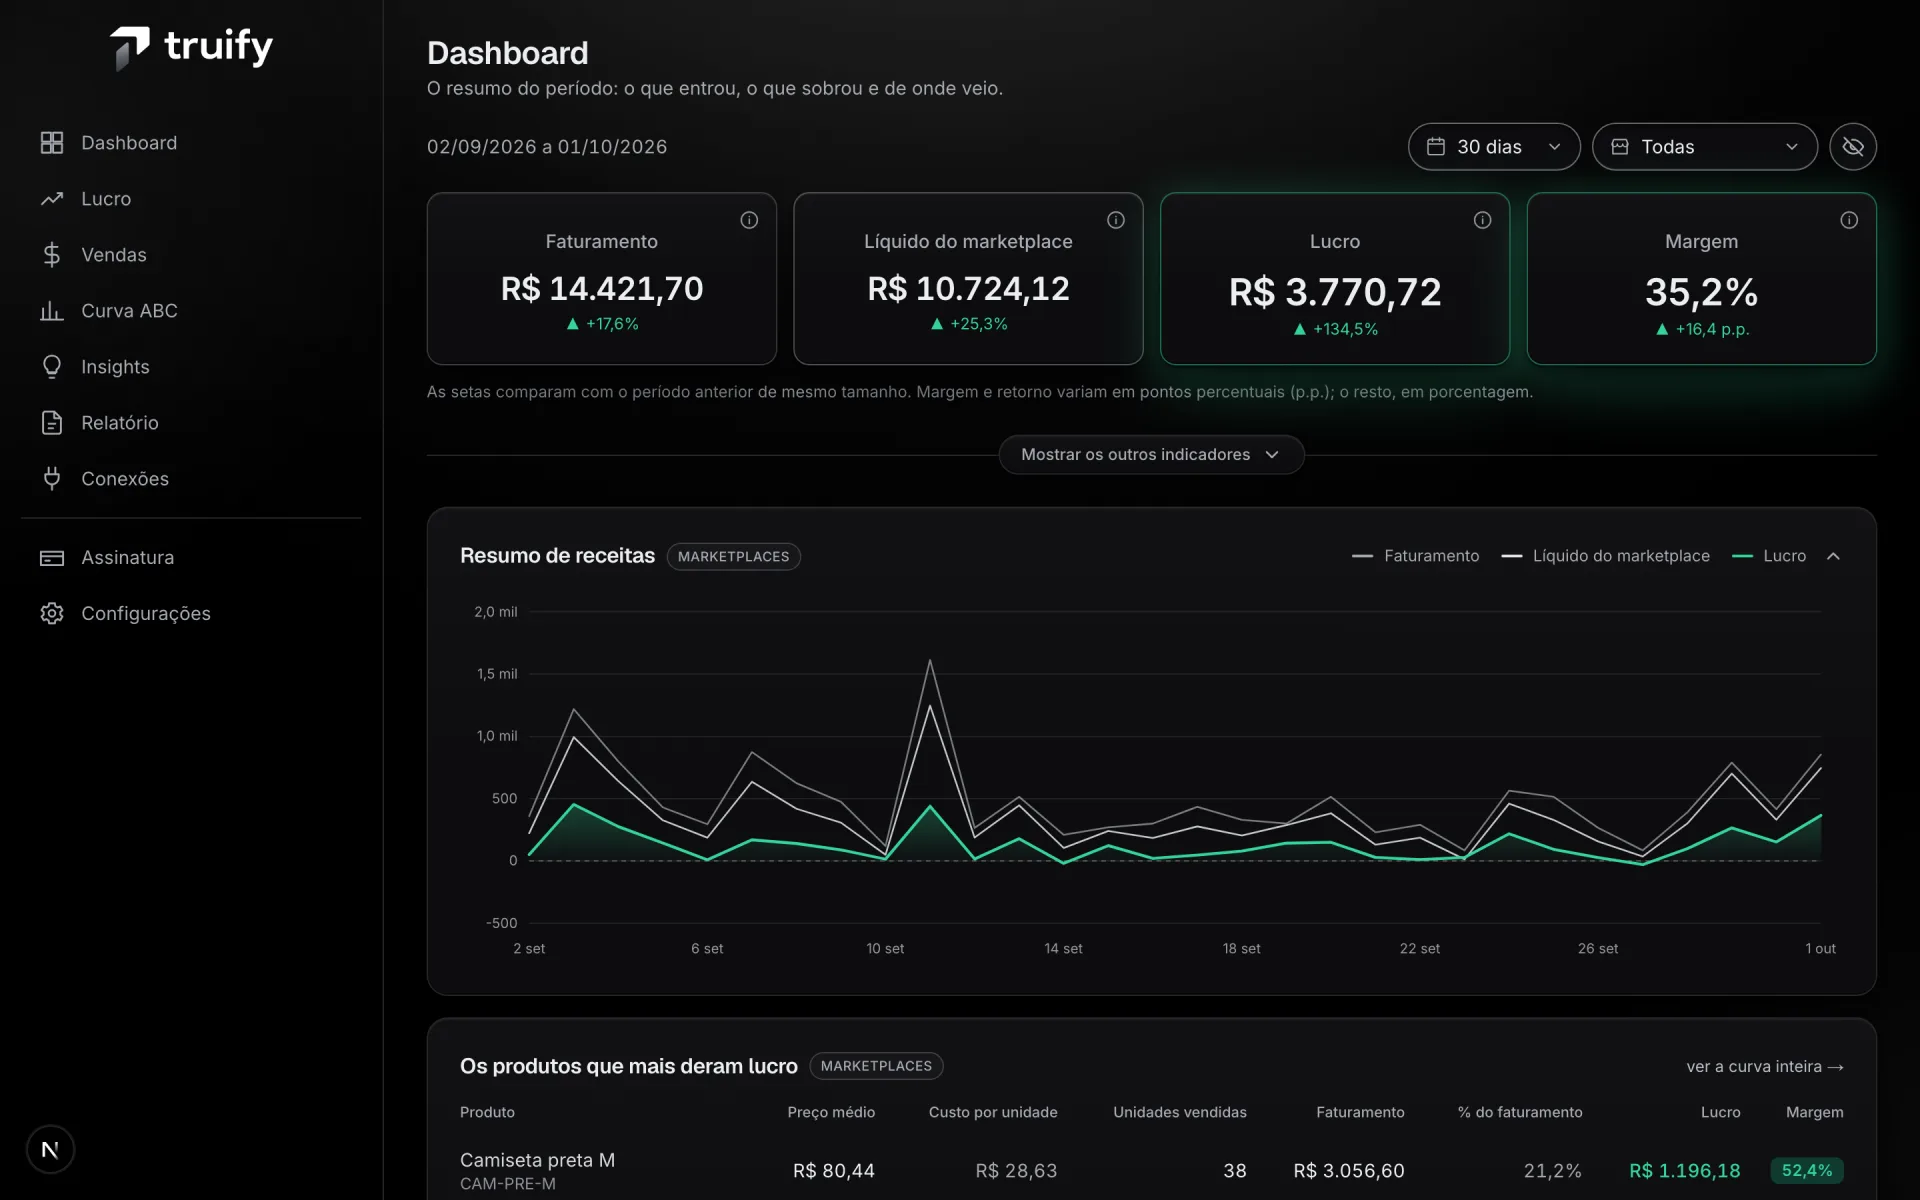
Task: Go to Lucro in the sidebar
Action: coord(190,199)
